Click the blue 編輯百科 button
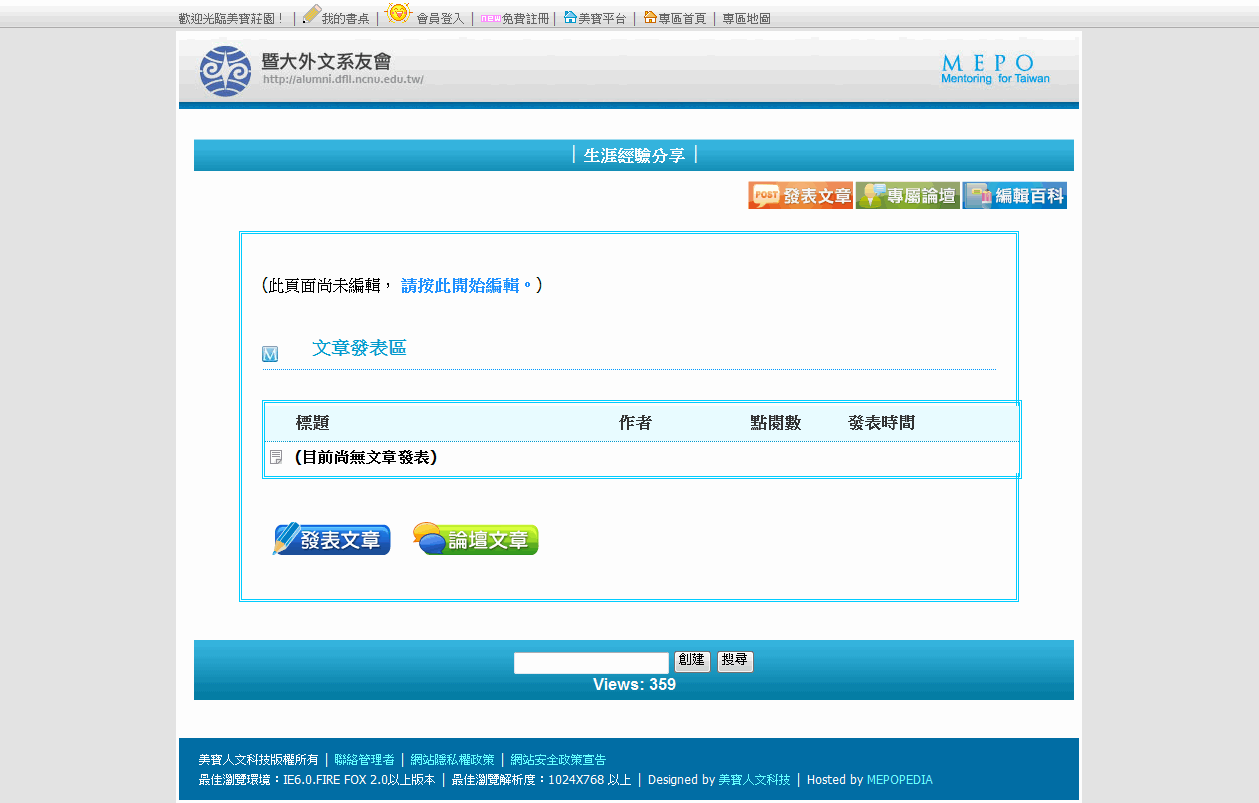The image size is (1259, 803). point(1014,196)
